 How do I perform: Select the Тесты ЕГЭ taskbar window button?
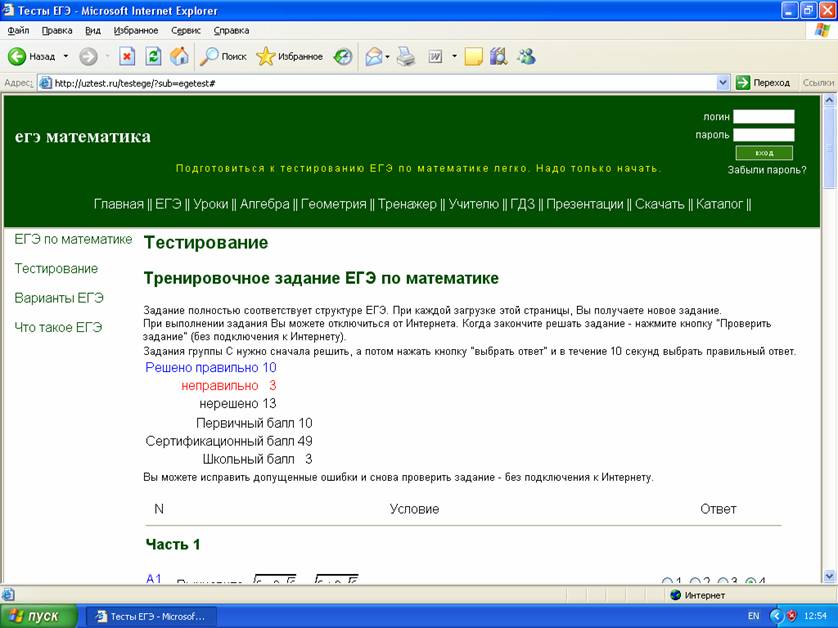pyautogui.click(x=151, y=616)
